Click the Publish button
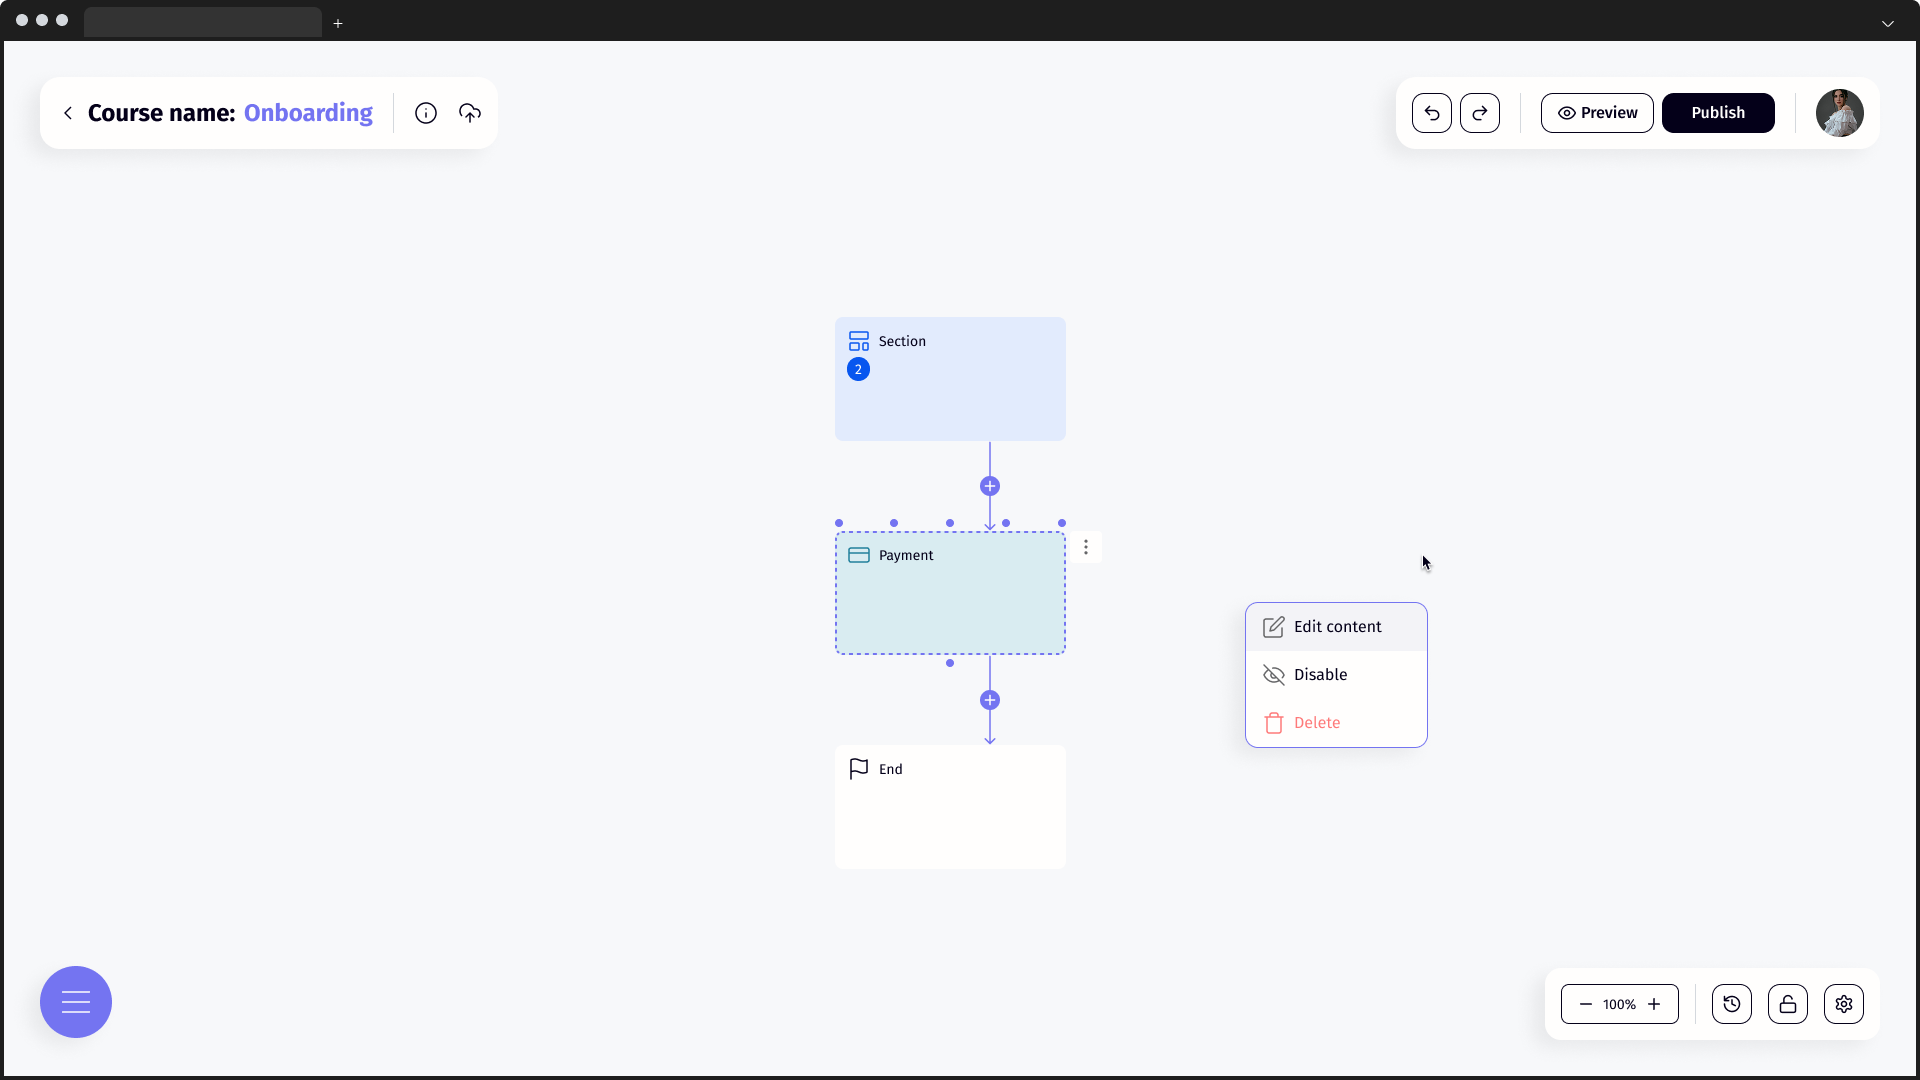Image resolution: width=1920 pixels, height=1080 pixels. [1717, 113]
